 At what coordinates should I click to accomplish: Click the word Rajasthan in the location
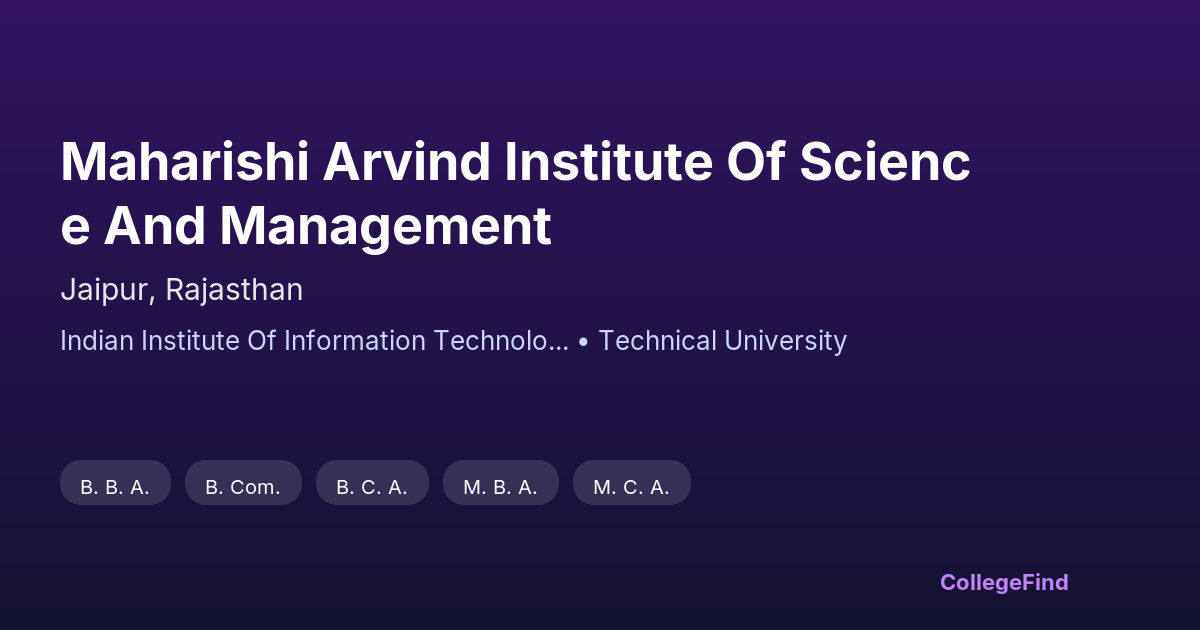(234, 290)
